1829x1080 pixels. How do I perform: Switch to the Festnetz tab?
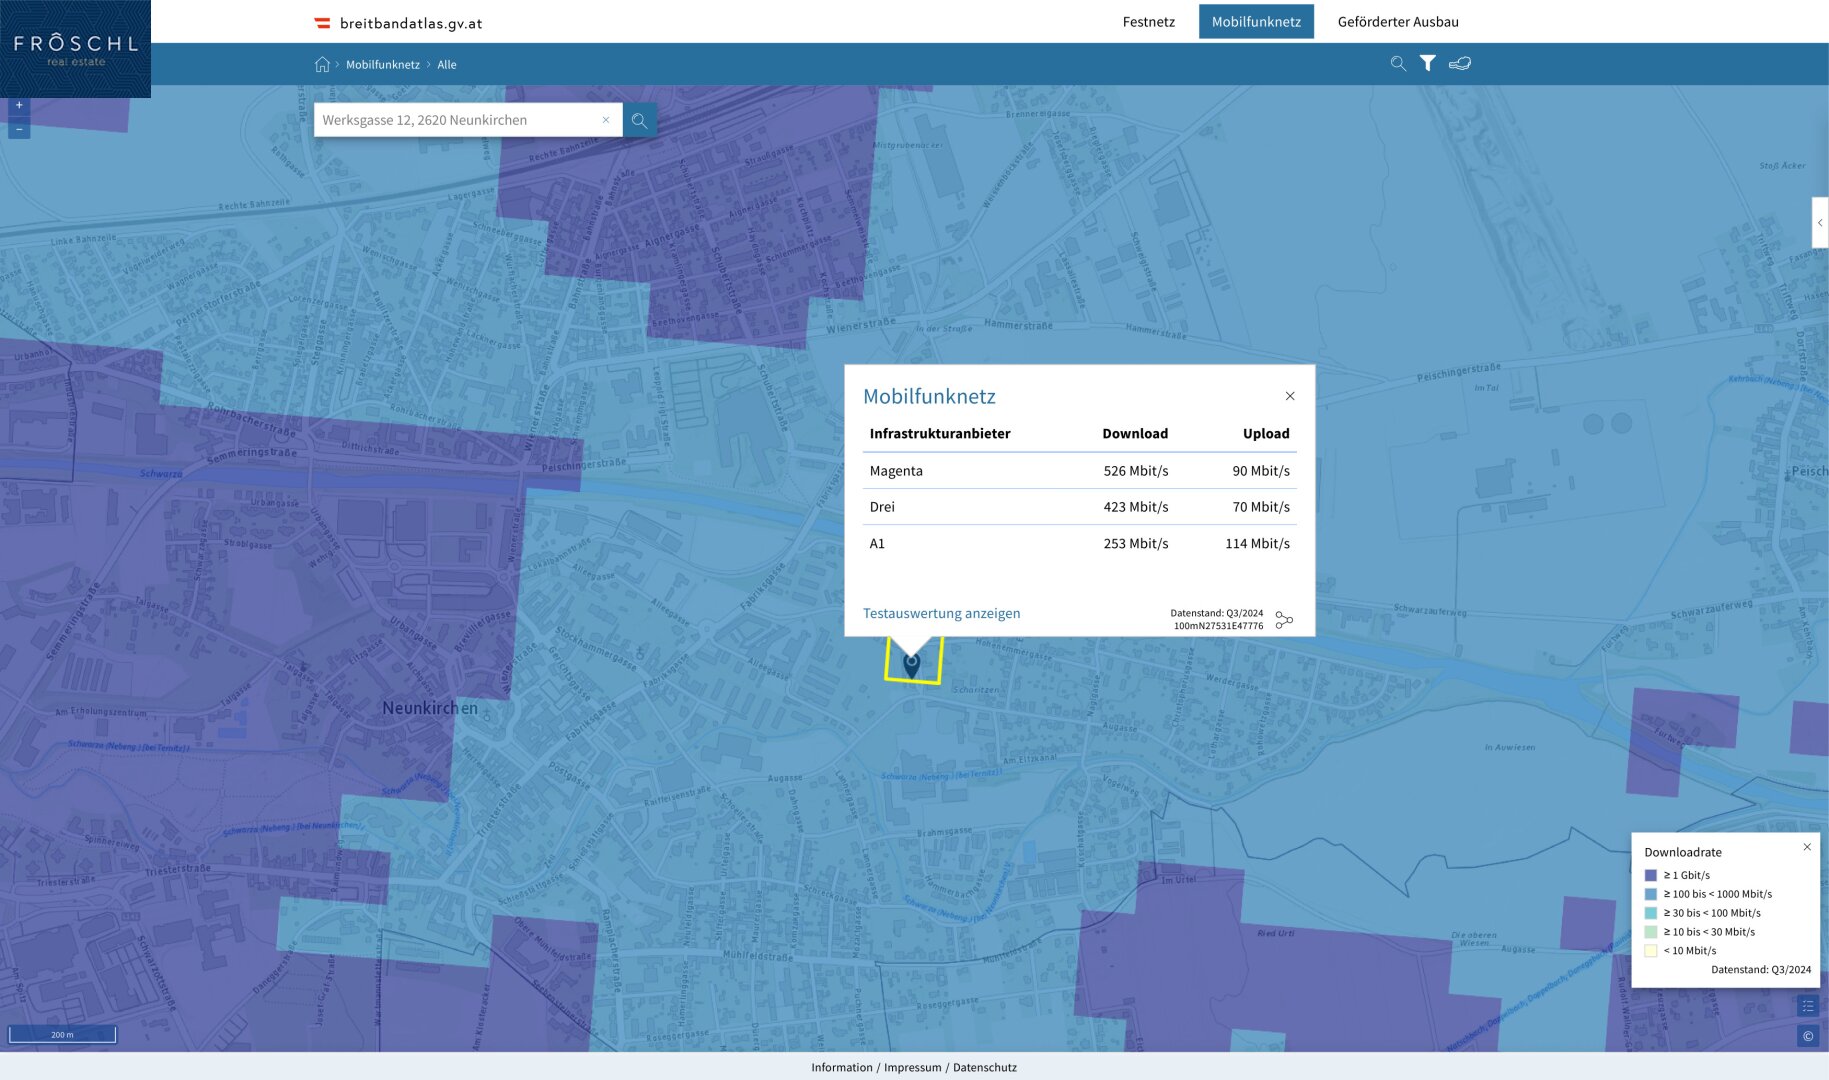(x=1148, y=22)
